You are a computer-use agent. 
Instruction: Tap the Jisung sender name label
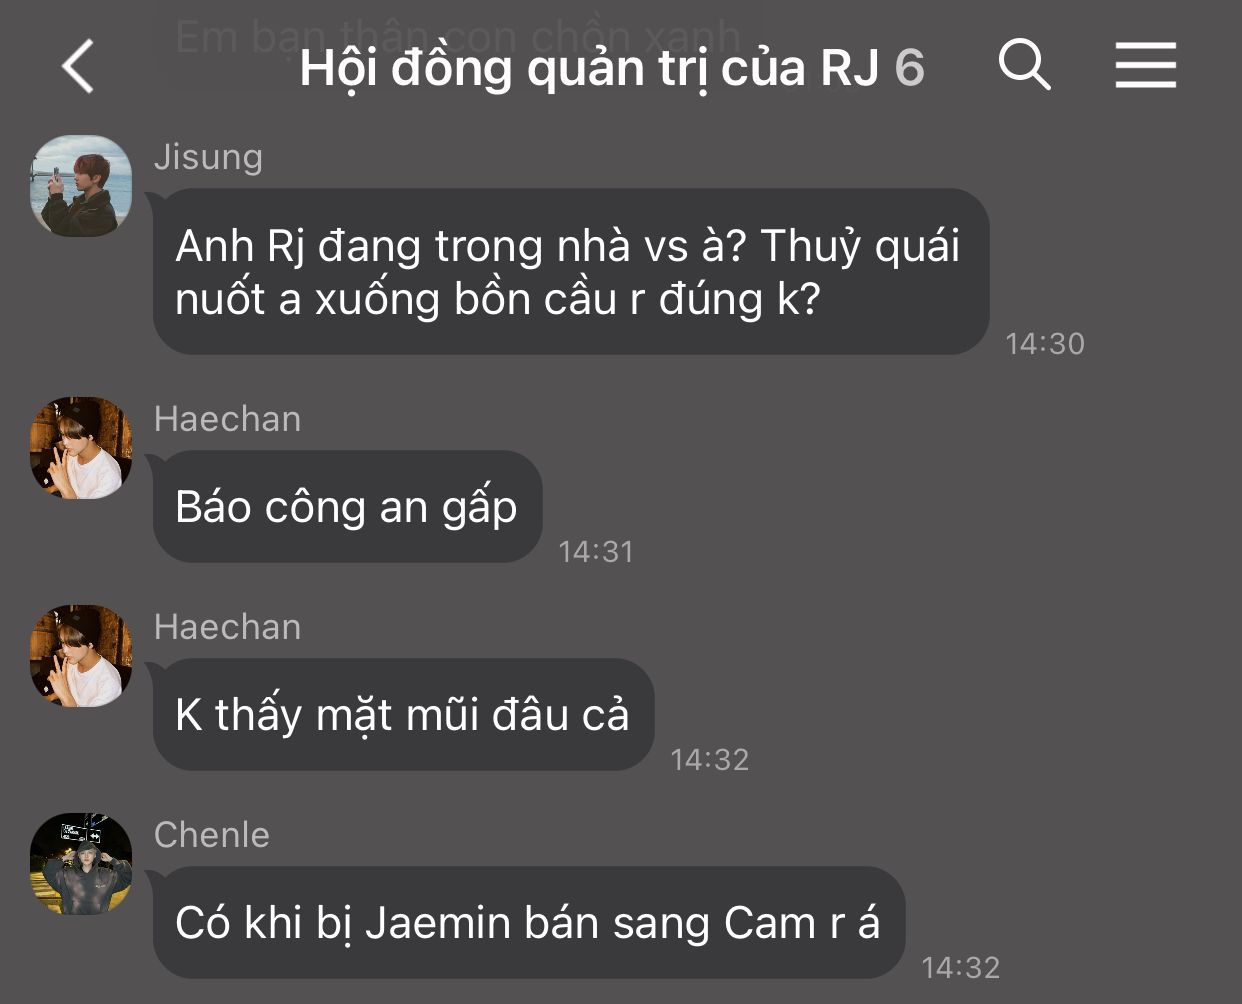click(x=208, y=157)
